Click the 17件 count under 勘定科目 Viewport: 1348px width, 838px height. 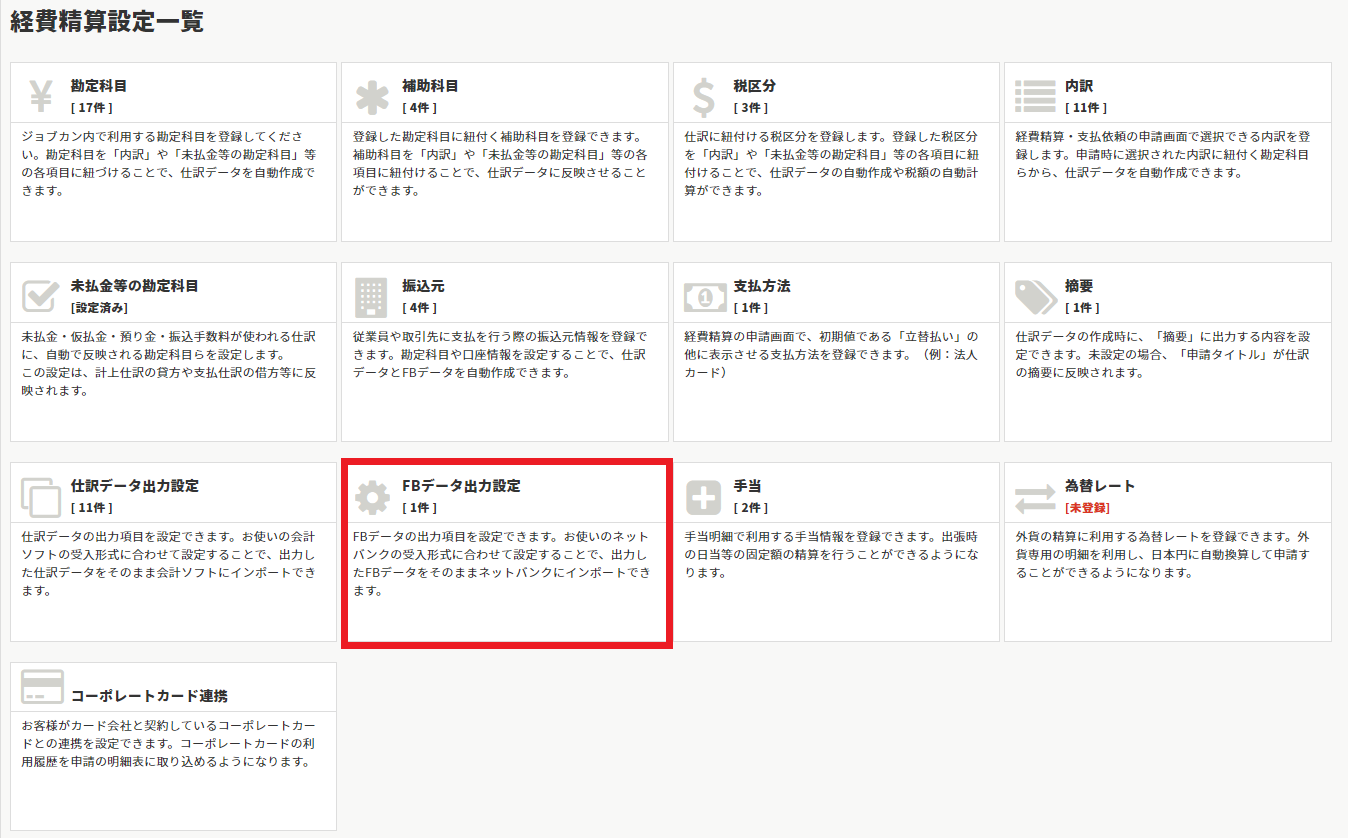click(x=90, y=108)
